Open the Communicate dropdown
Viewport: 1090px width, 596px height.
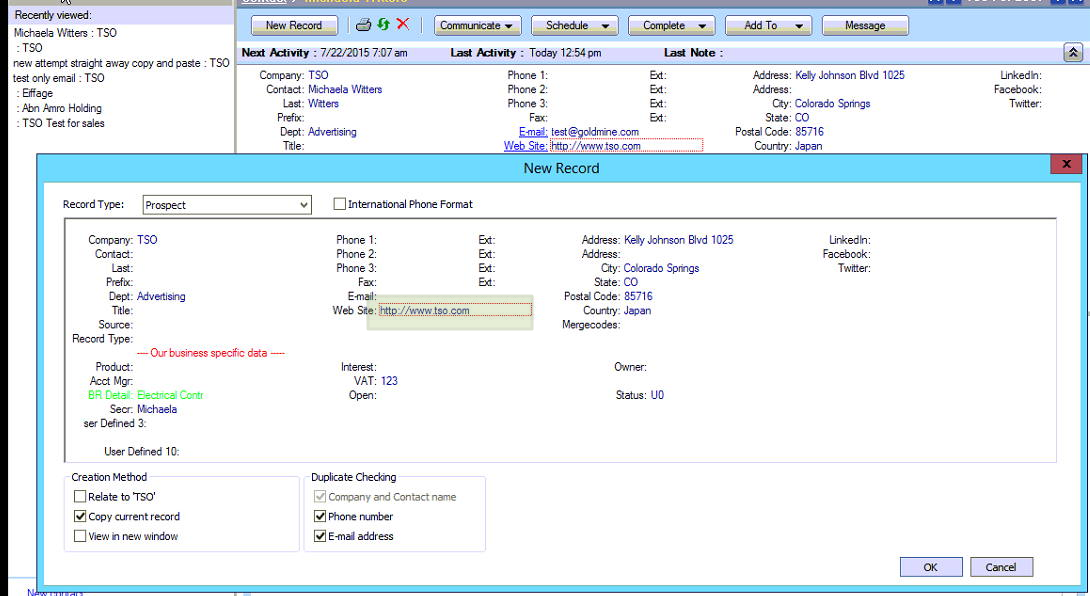pos(477,25)
